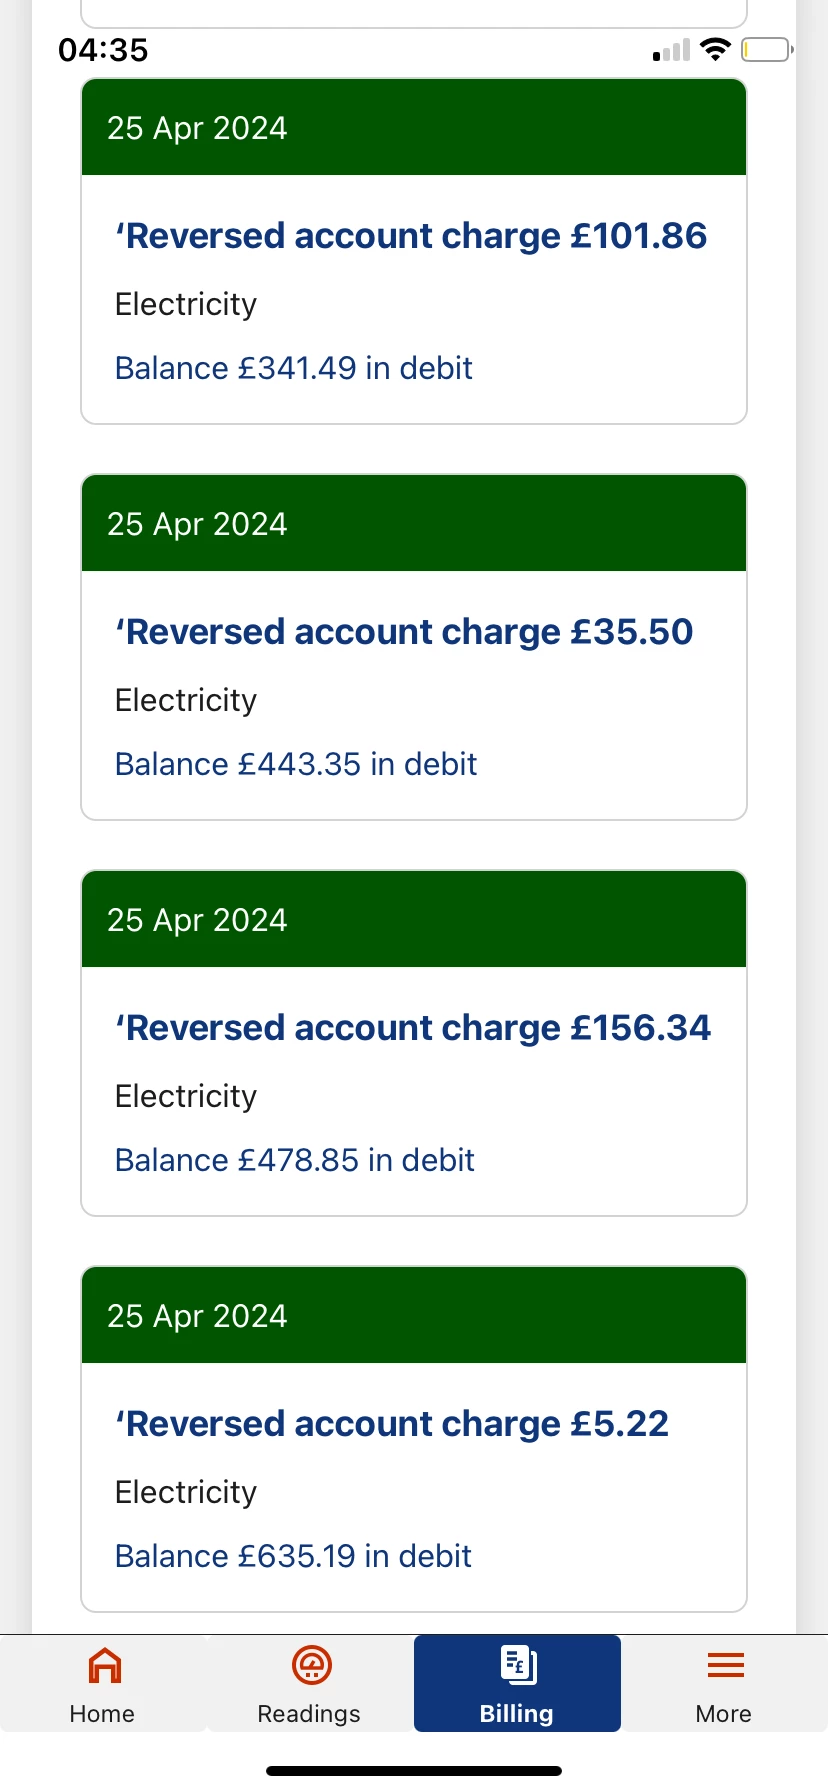Viewport: 828px width, 1792px height.
Task: Open Reversed account charge £156.34 link
Action: coord(413,1028)
